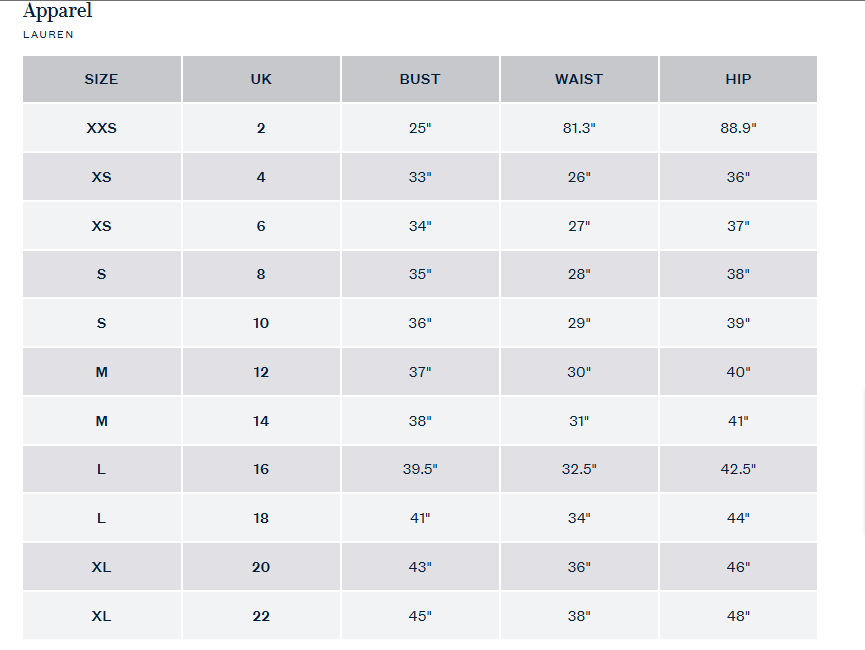Click the 81.3" waist value
Viewport: 865px width, 650px height.
pyautogui.click(x=579, y=128)
